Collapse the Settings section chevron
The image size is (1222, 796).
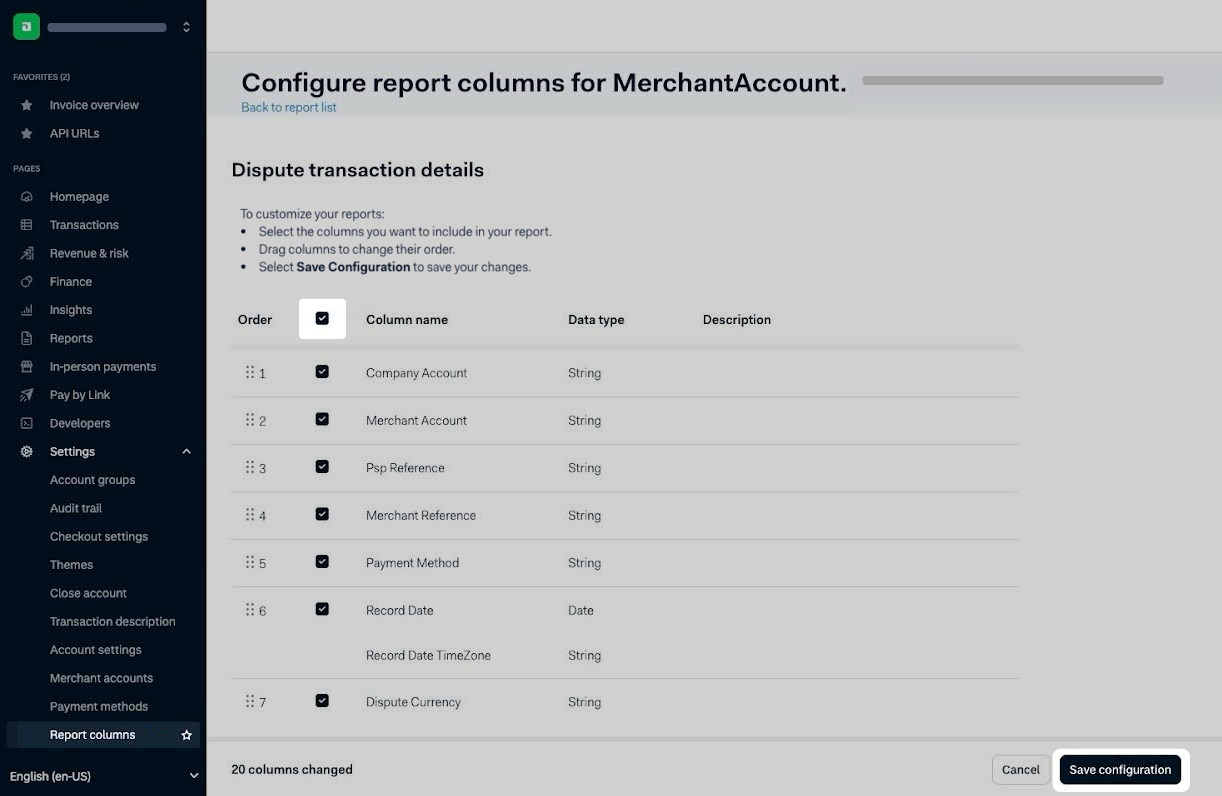(x=186, y=452)
